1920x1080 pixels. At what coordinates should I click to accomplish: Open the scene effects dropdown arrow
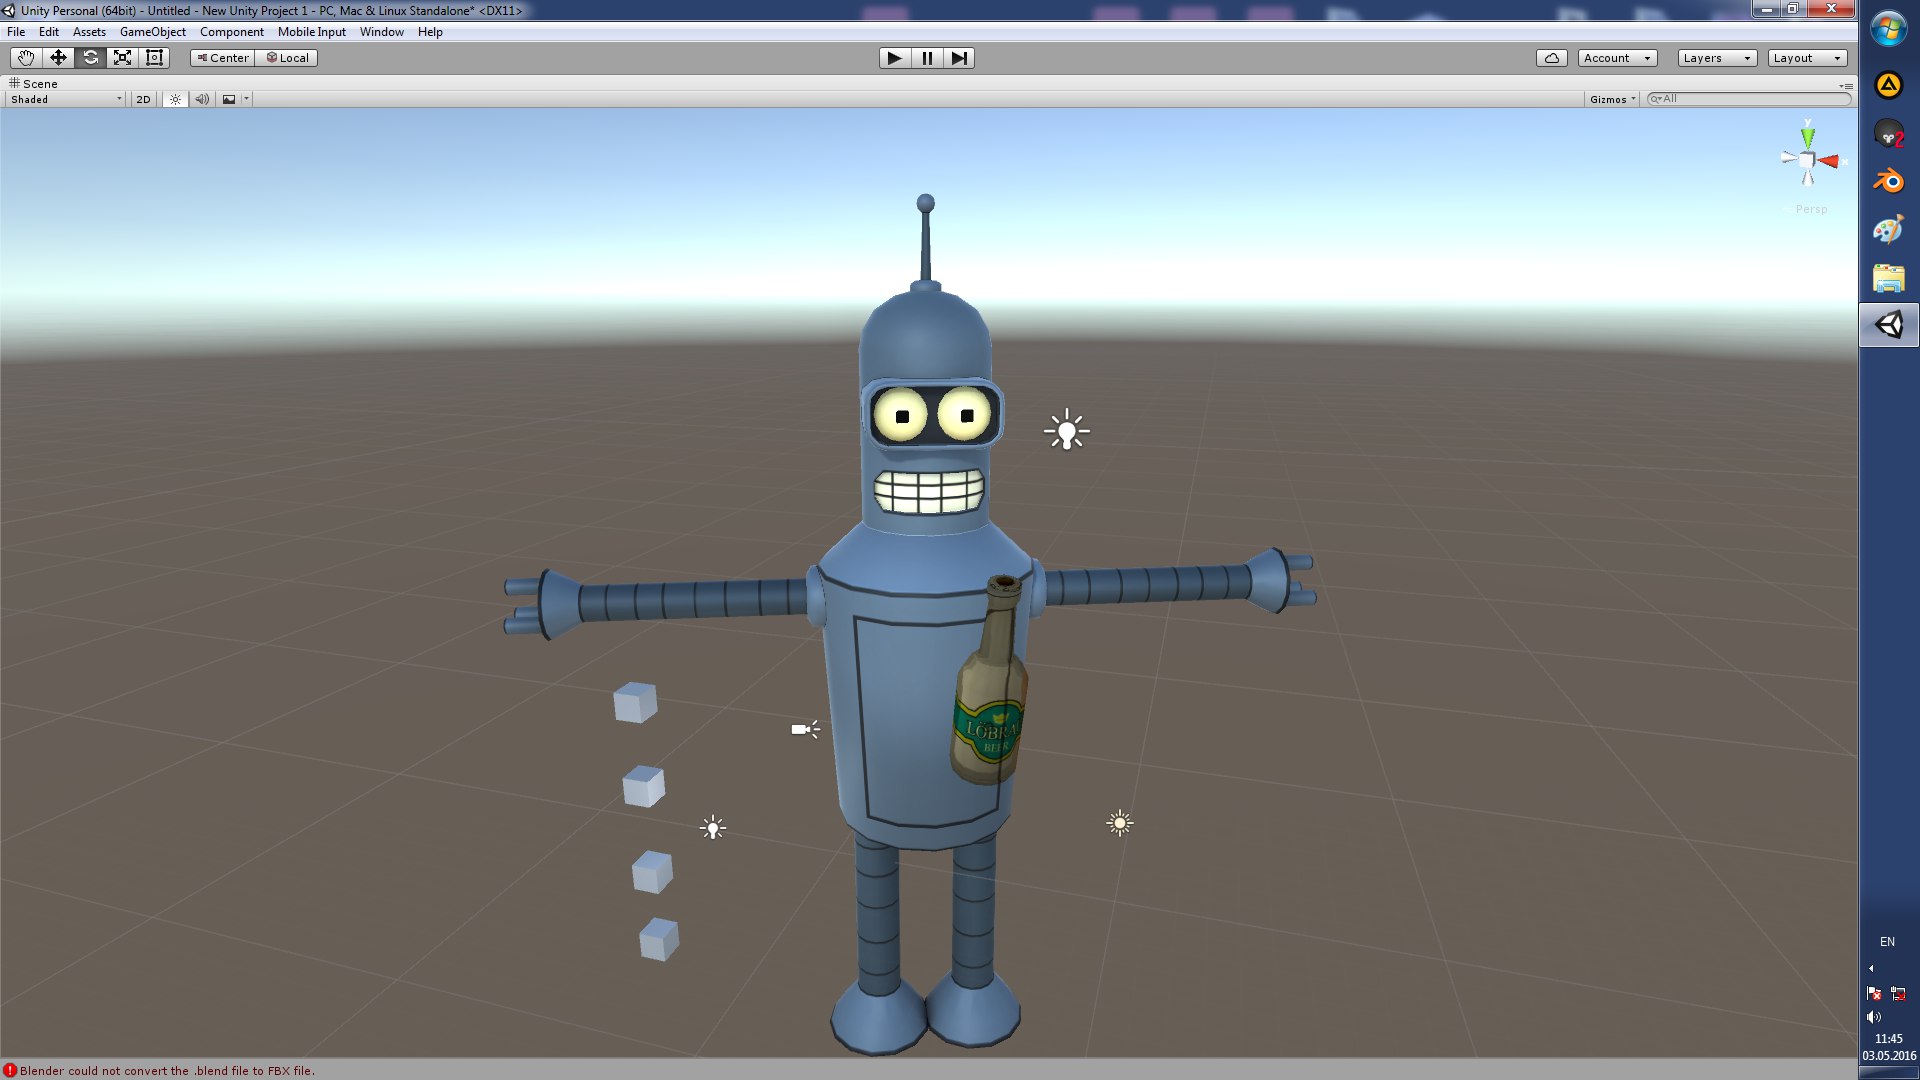(246, 99)
